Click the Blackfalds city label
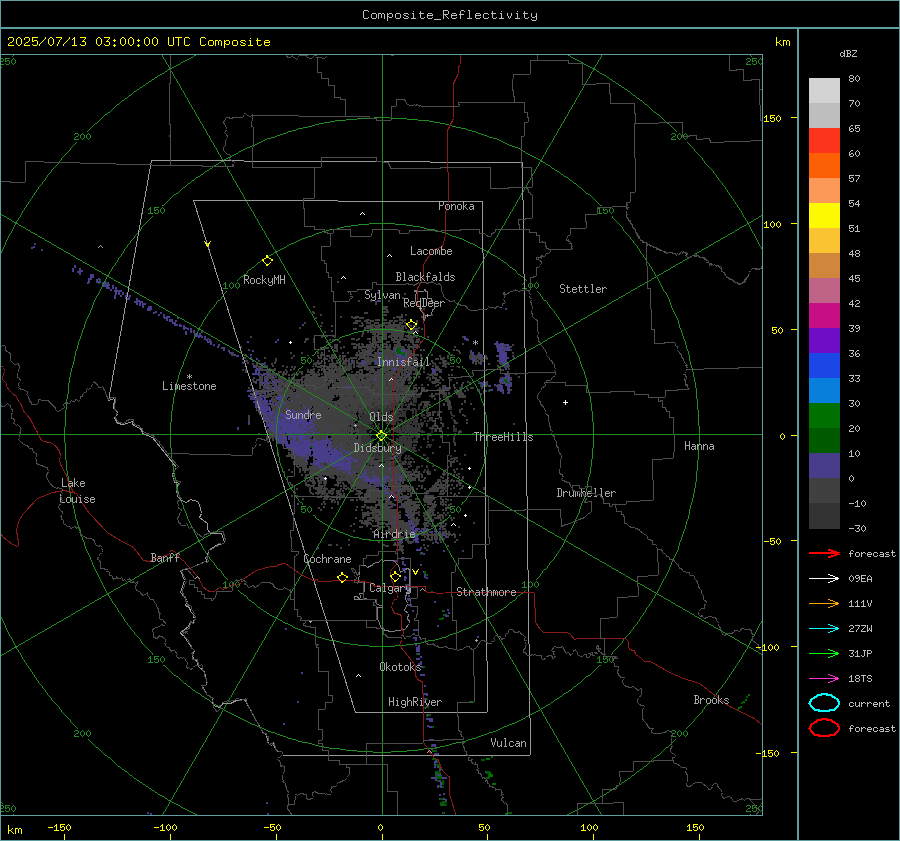Viewport: 900px width, 841px height. (425, 277)
